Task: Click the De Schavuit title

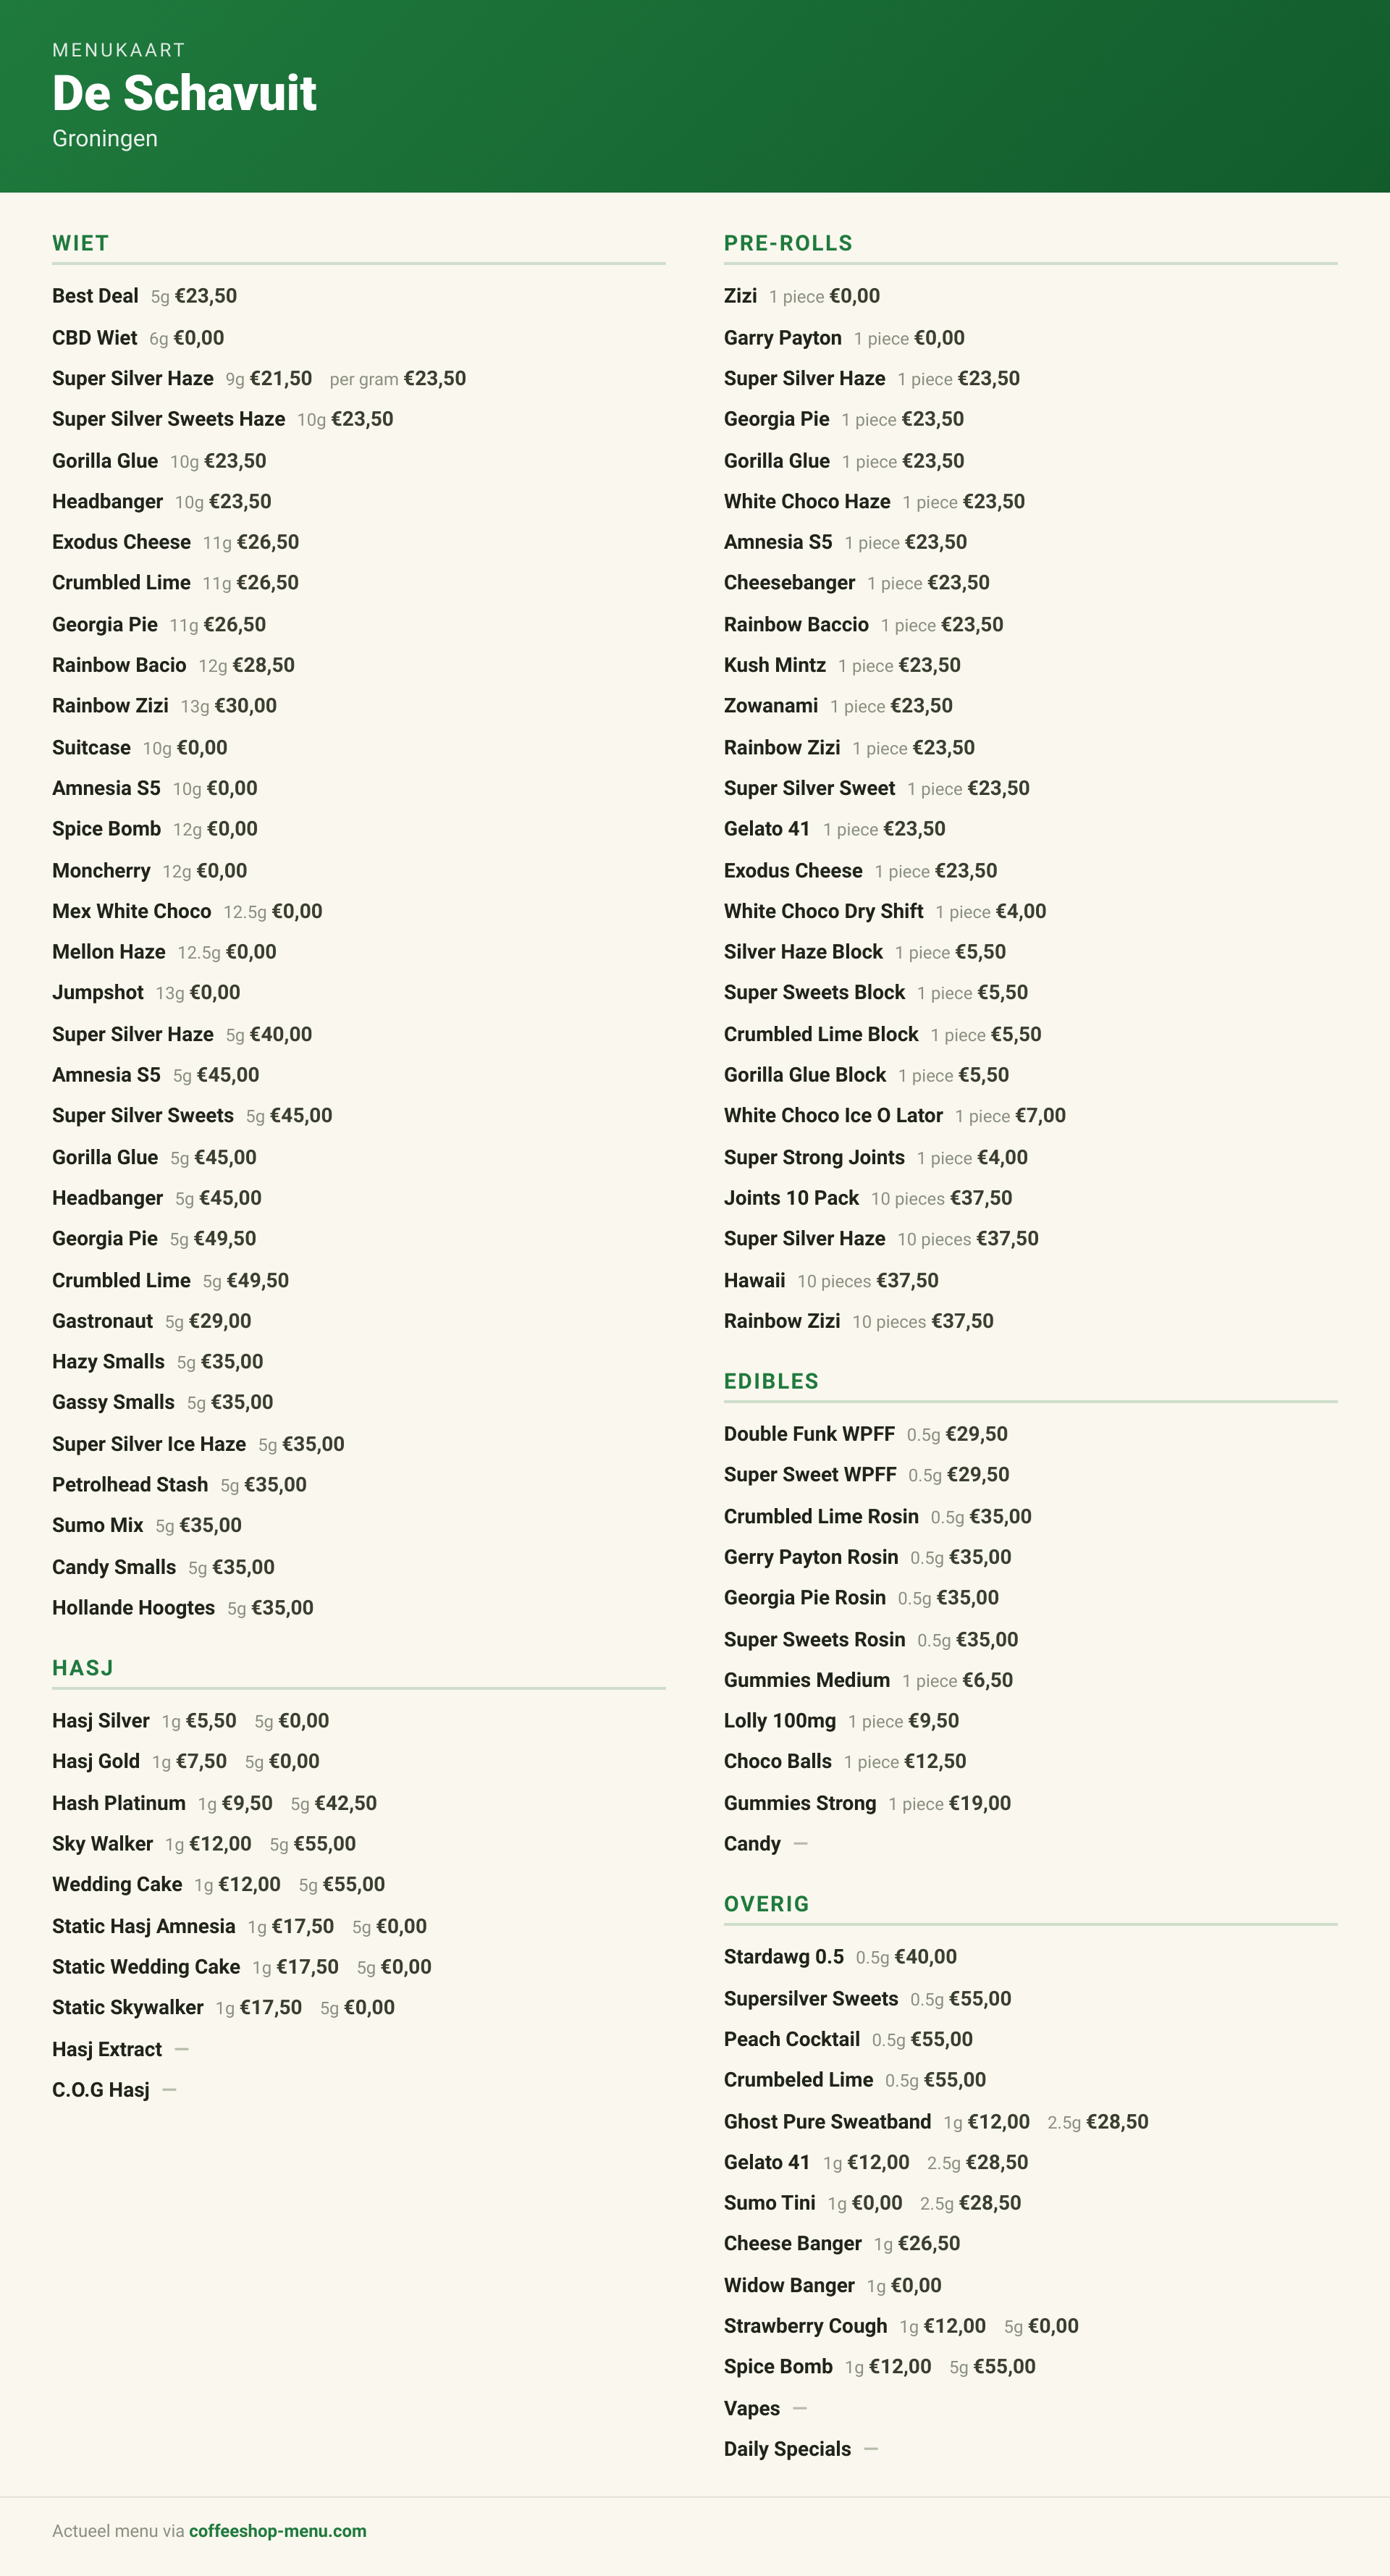Action: coord(184,93)
